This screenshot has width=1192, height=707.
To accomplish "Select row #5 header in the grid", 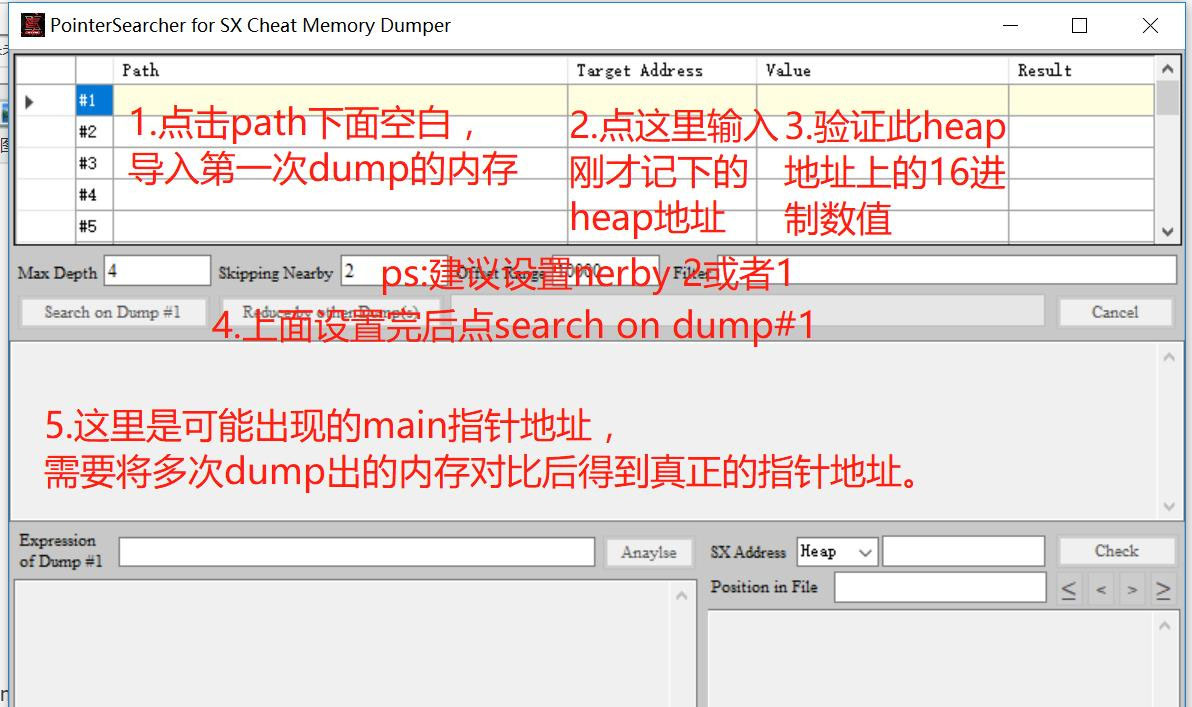I will coord(94,227).
